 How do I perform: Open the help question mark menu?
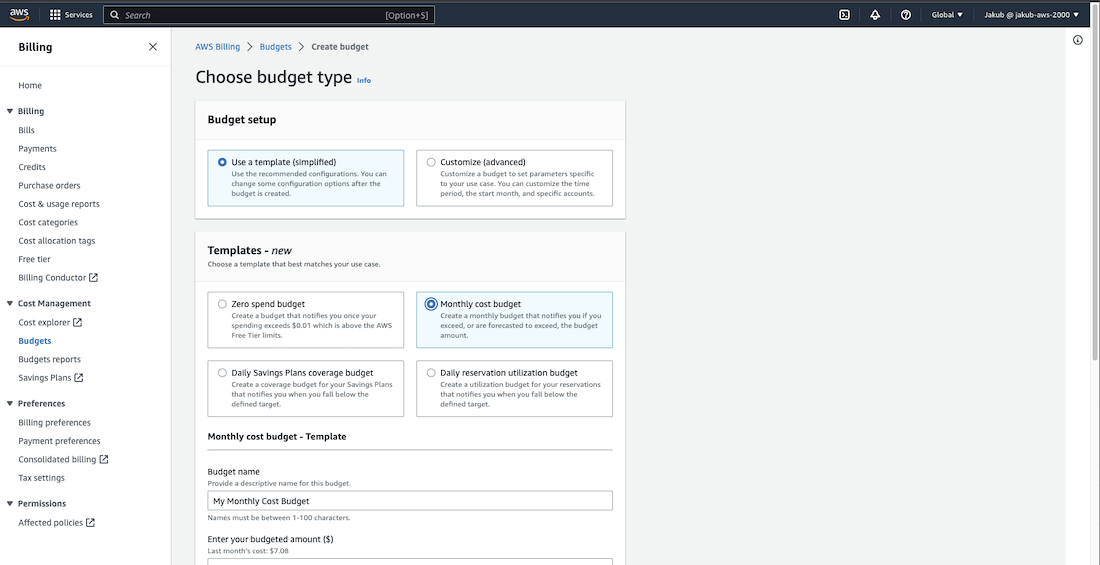tap(906, 15)
